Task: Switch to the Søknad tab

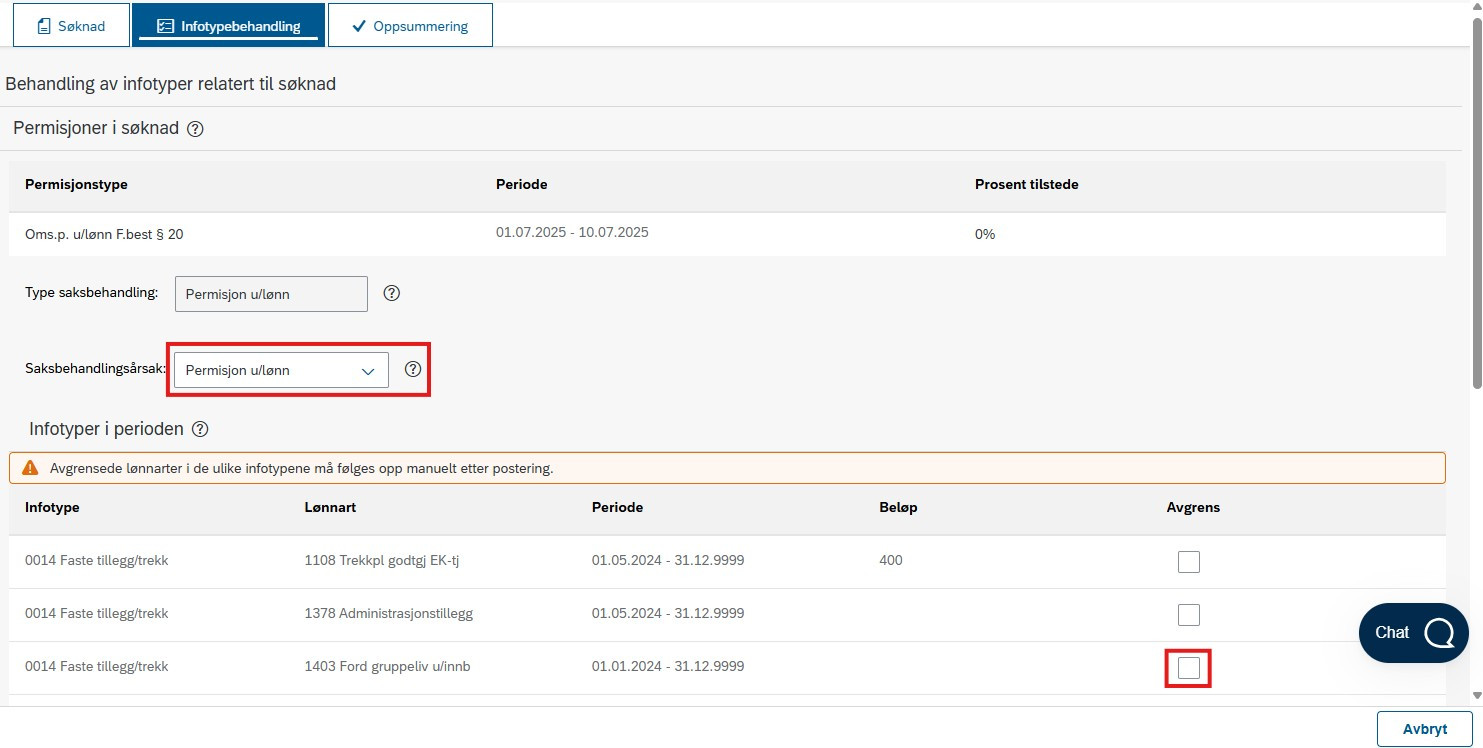Action: 71,26
